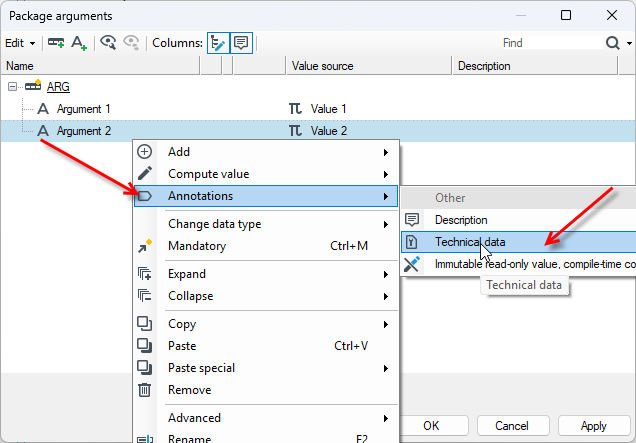
Task: Collapse the ARG tree node
Action: (x=13, y=86)
